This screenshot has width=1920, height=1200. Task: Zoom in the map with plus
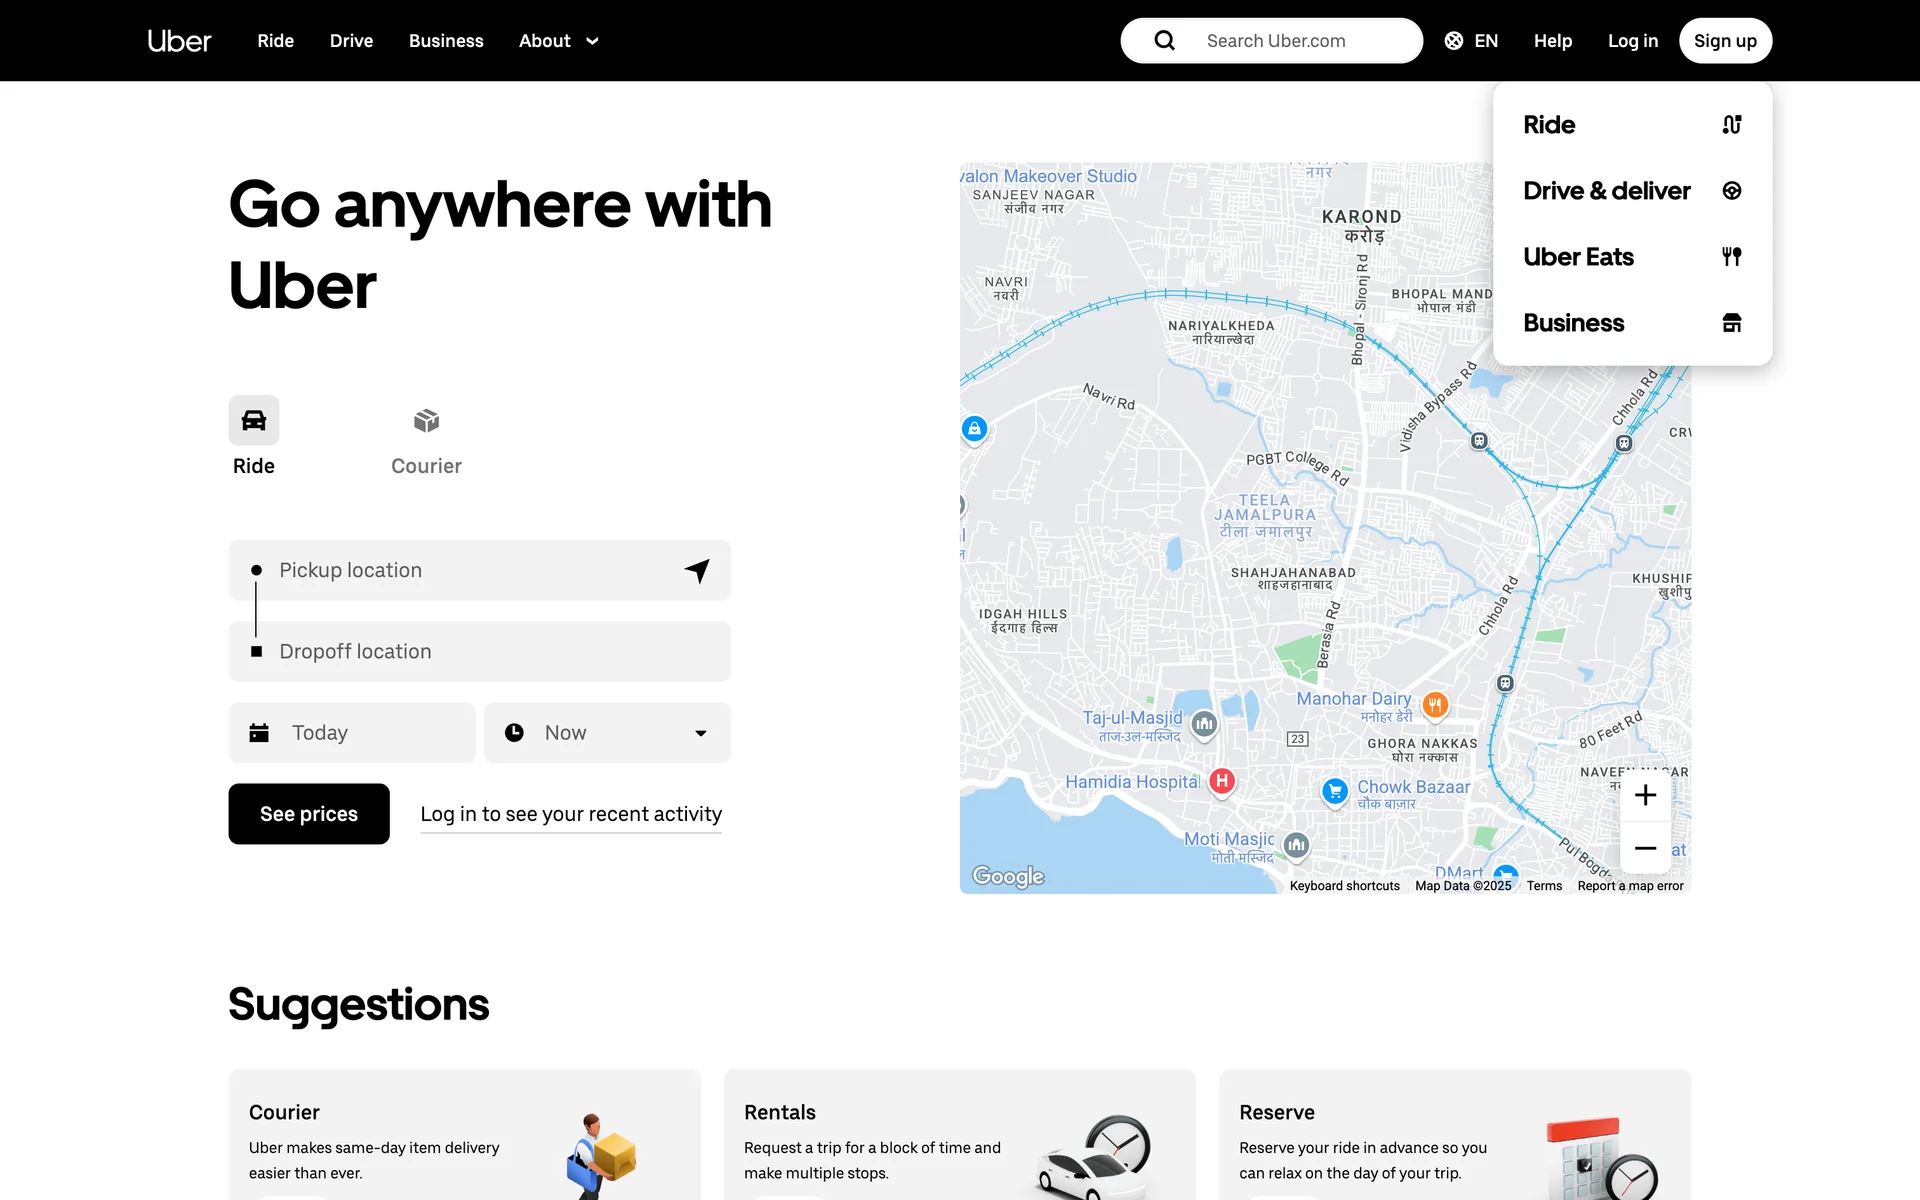point(1645,795)
